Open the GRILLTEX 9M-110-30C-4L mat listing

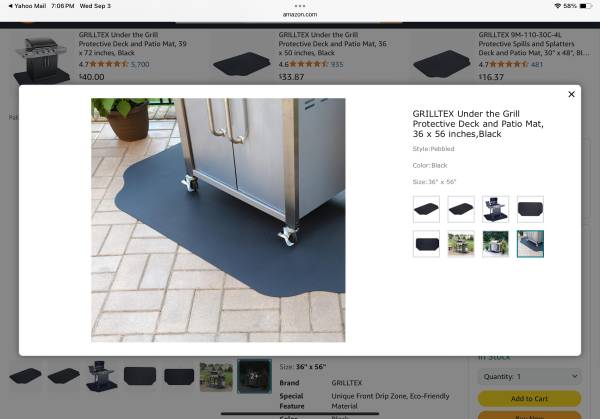click(533, 44)
